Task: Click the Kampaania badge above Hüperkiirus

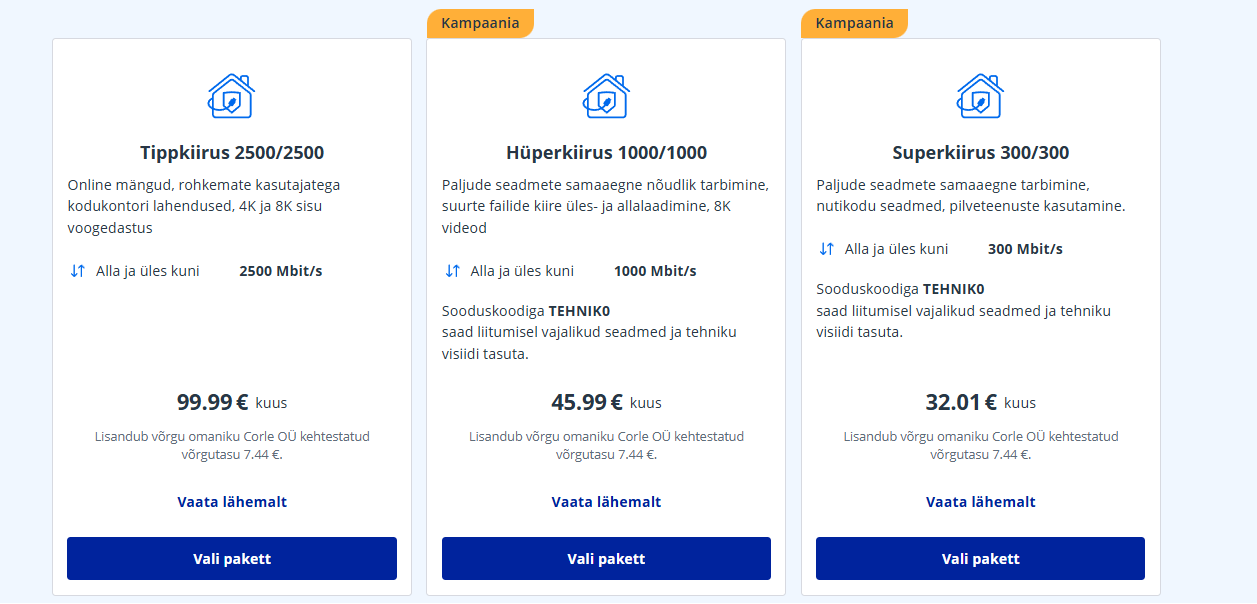Action: click(x=480, y=23)
